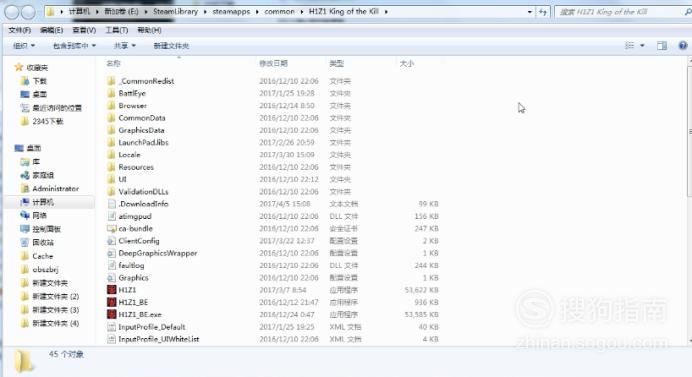This screenshot has height=377, width=692.
Task: Select the H1Z1 application icon
Action: [x=112, y=290]
